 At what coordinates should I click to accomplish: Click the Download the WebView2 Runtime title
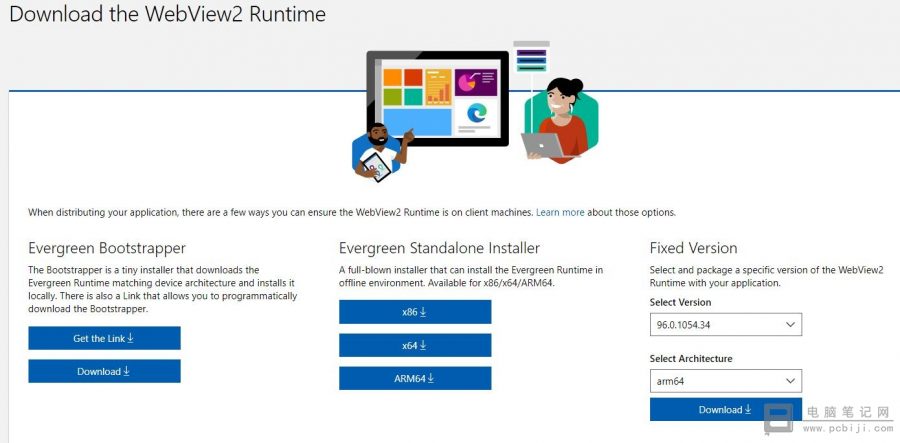(x=168, y=14)
